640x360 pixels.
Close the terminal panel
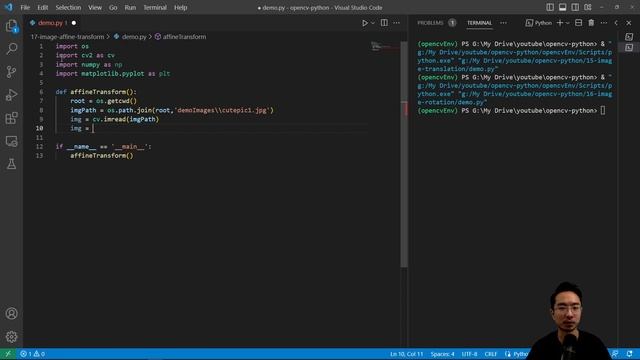(629, 23)
